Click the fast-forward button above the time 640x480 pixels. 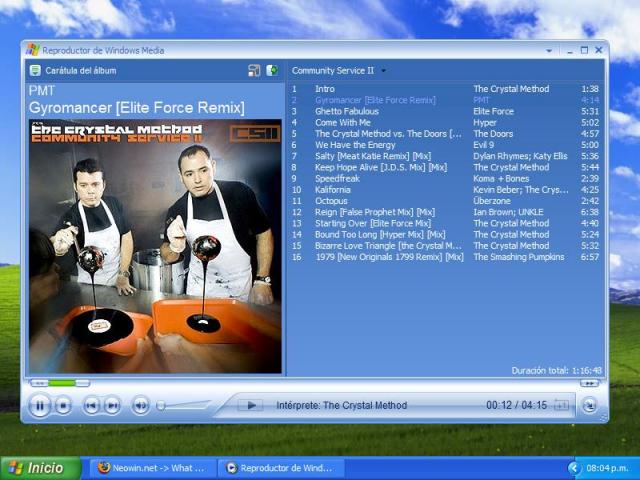coord(589,383)
